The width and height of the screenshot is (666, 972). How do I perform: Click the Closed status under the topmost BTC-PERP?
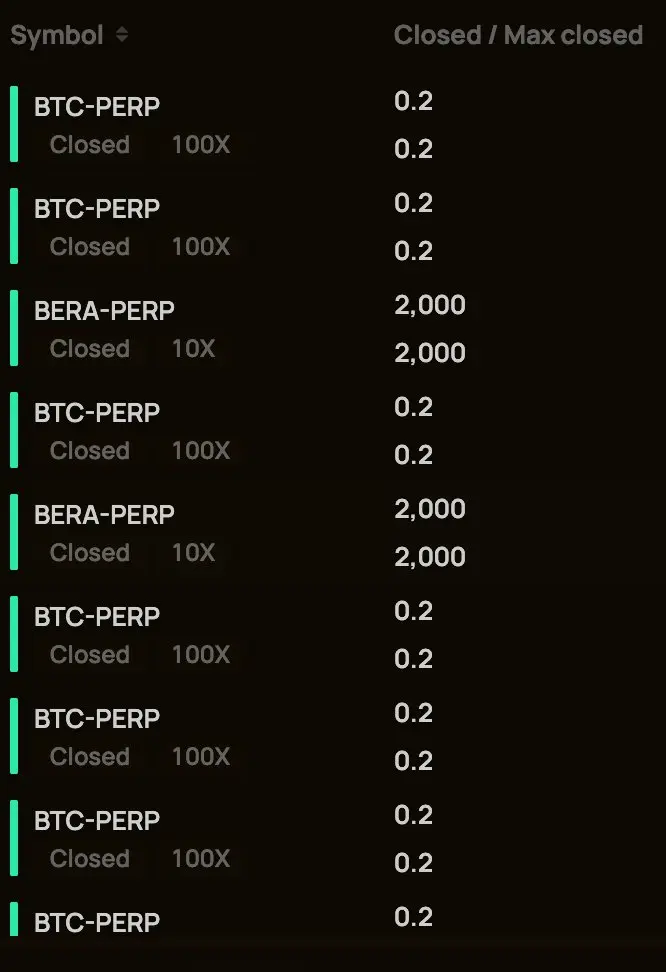(x=90, y=144)
